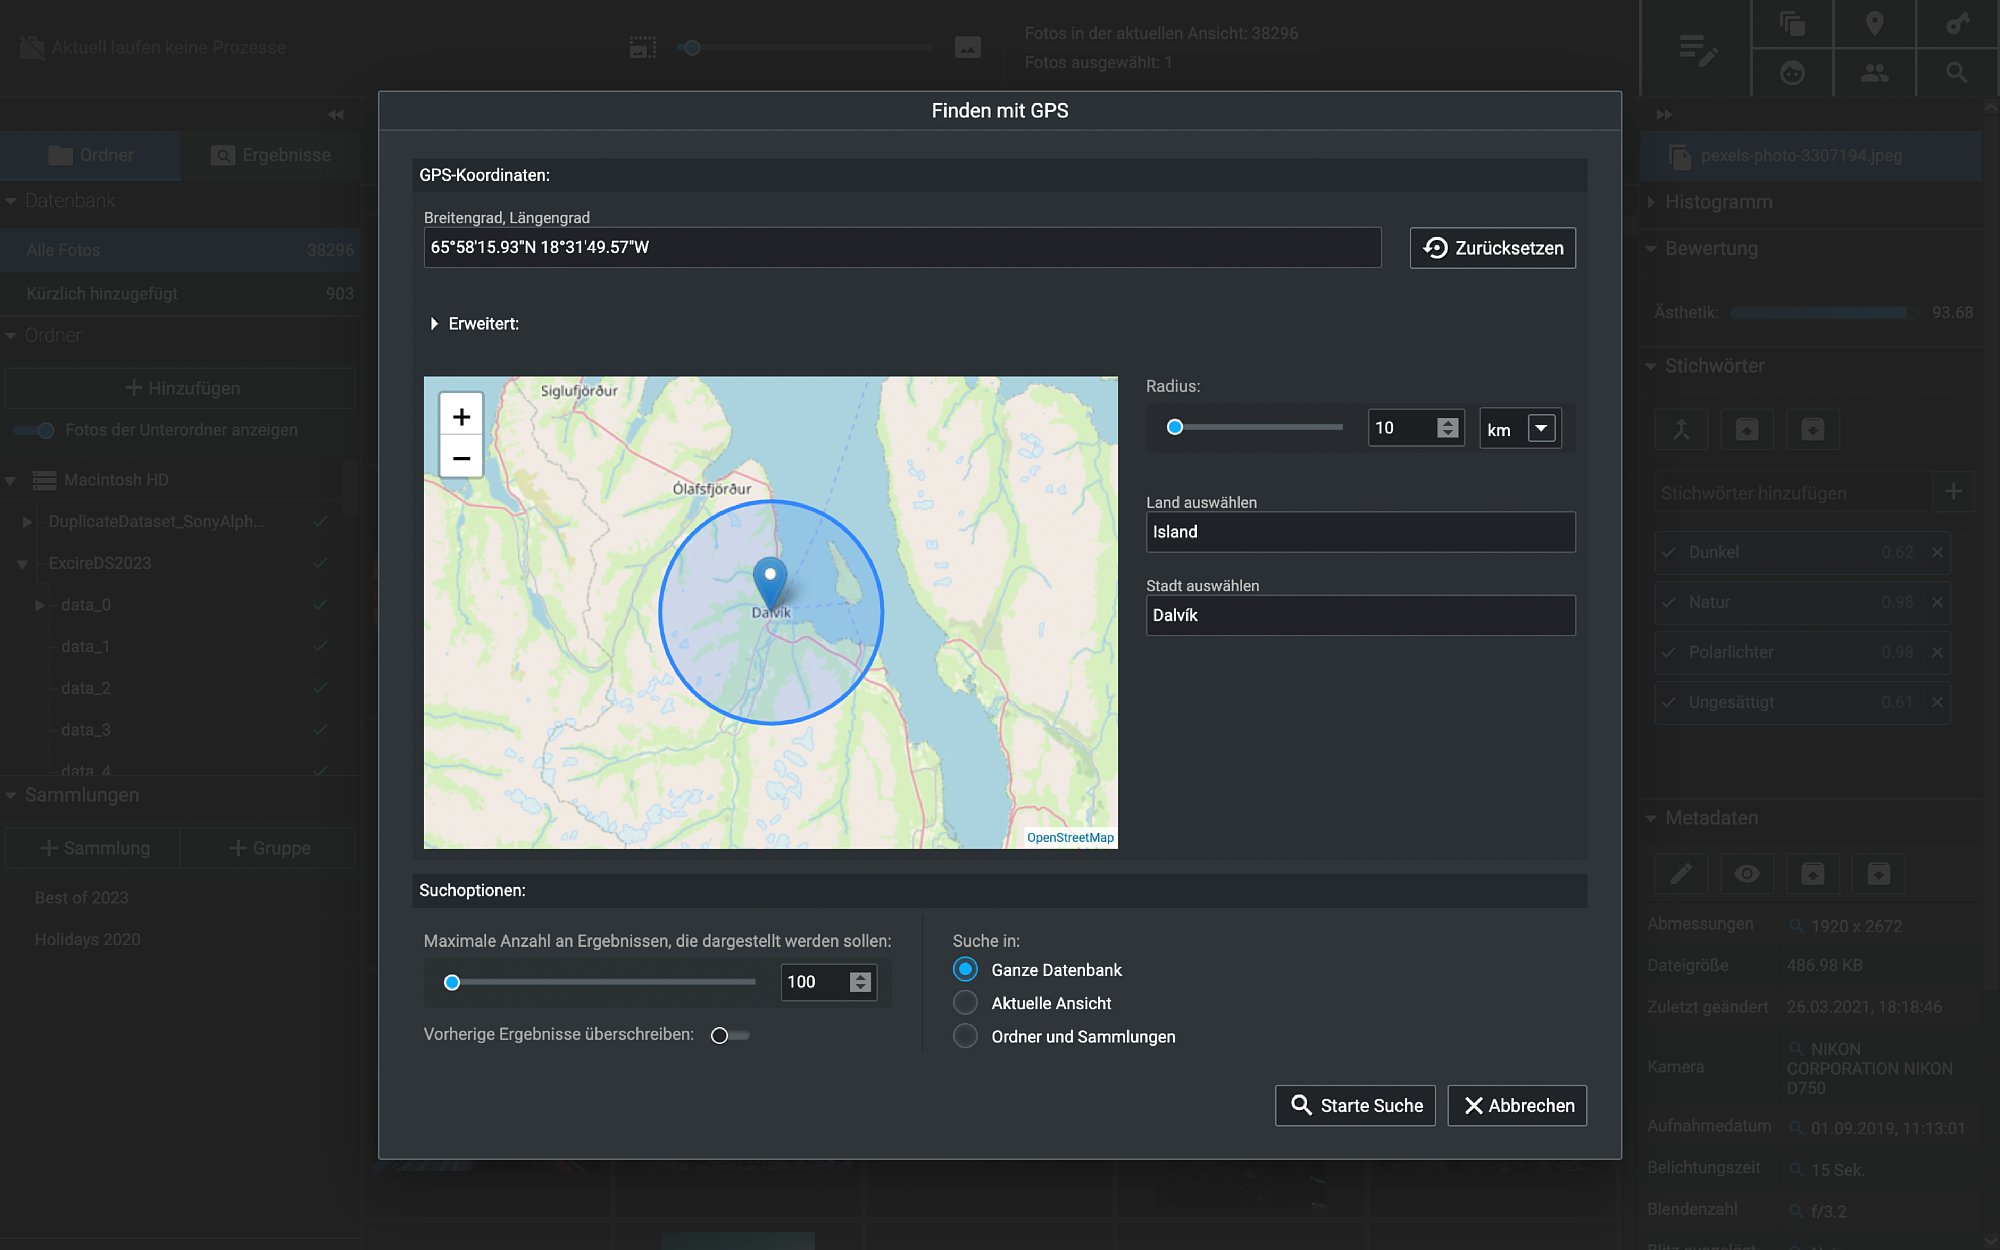Viewport: 2000px width, 1250px height.
Task: Click the Starte Suche button
Action: (1355, 1105)
